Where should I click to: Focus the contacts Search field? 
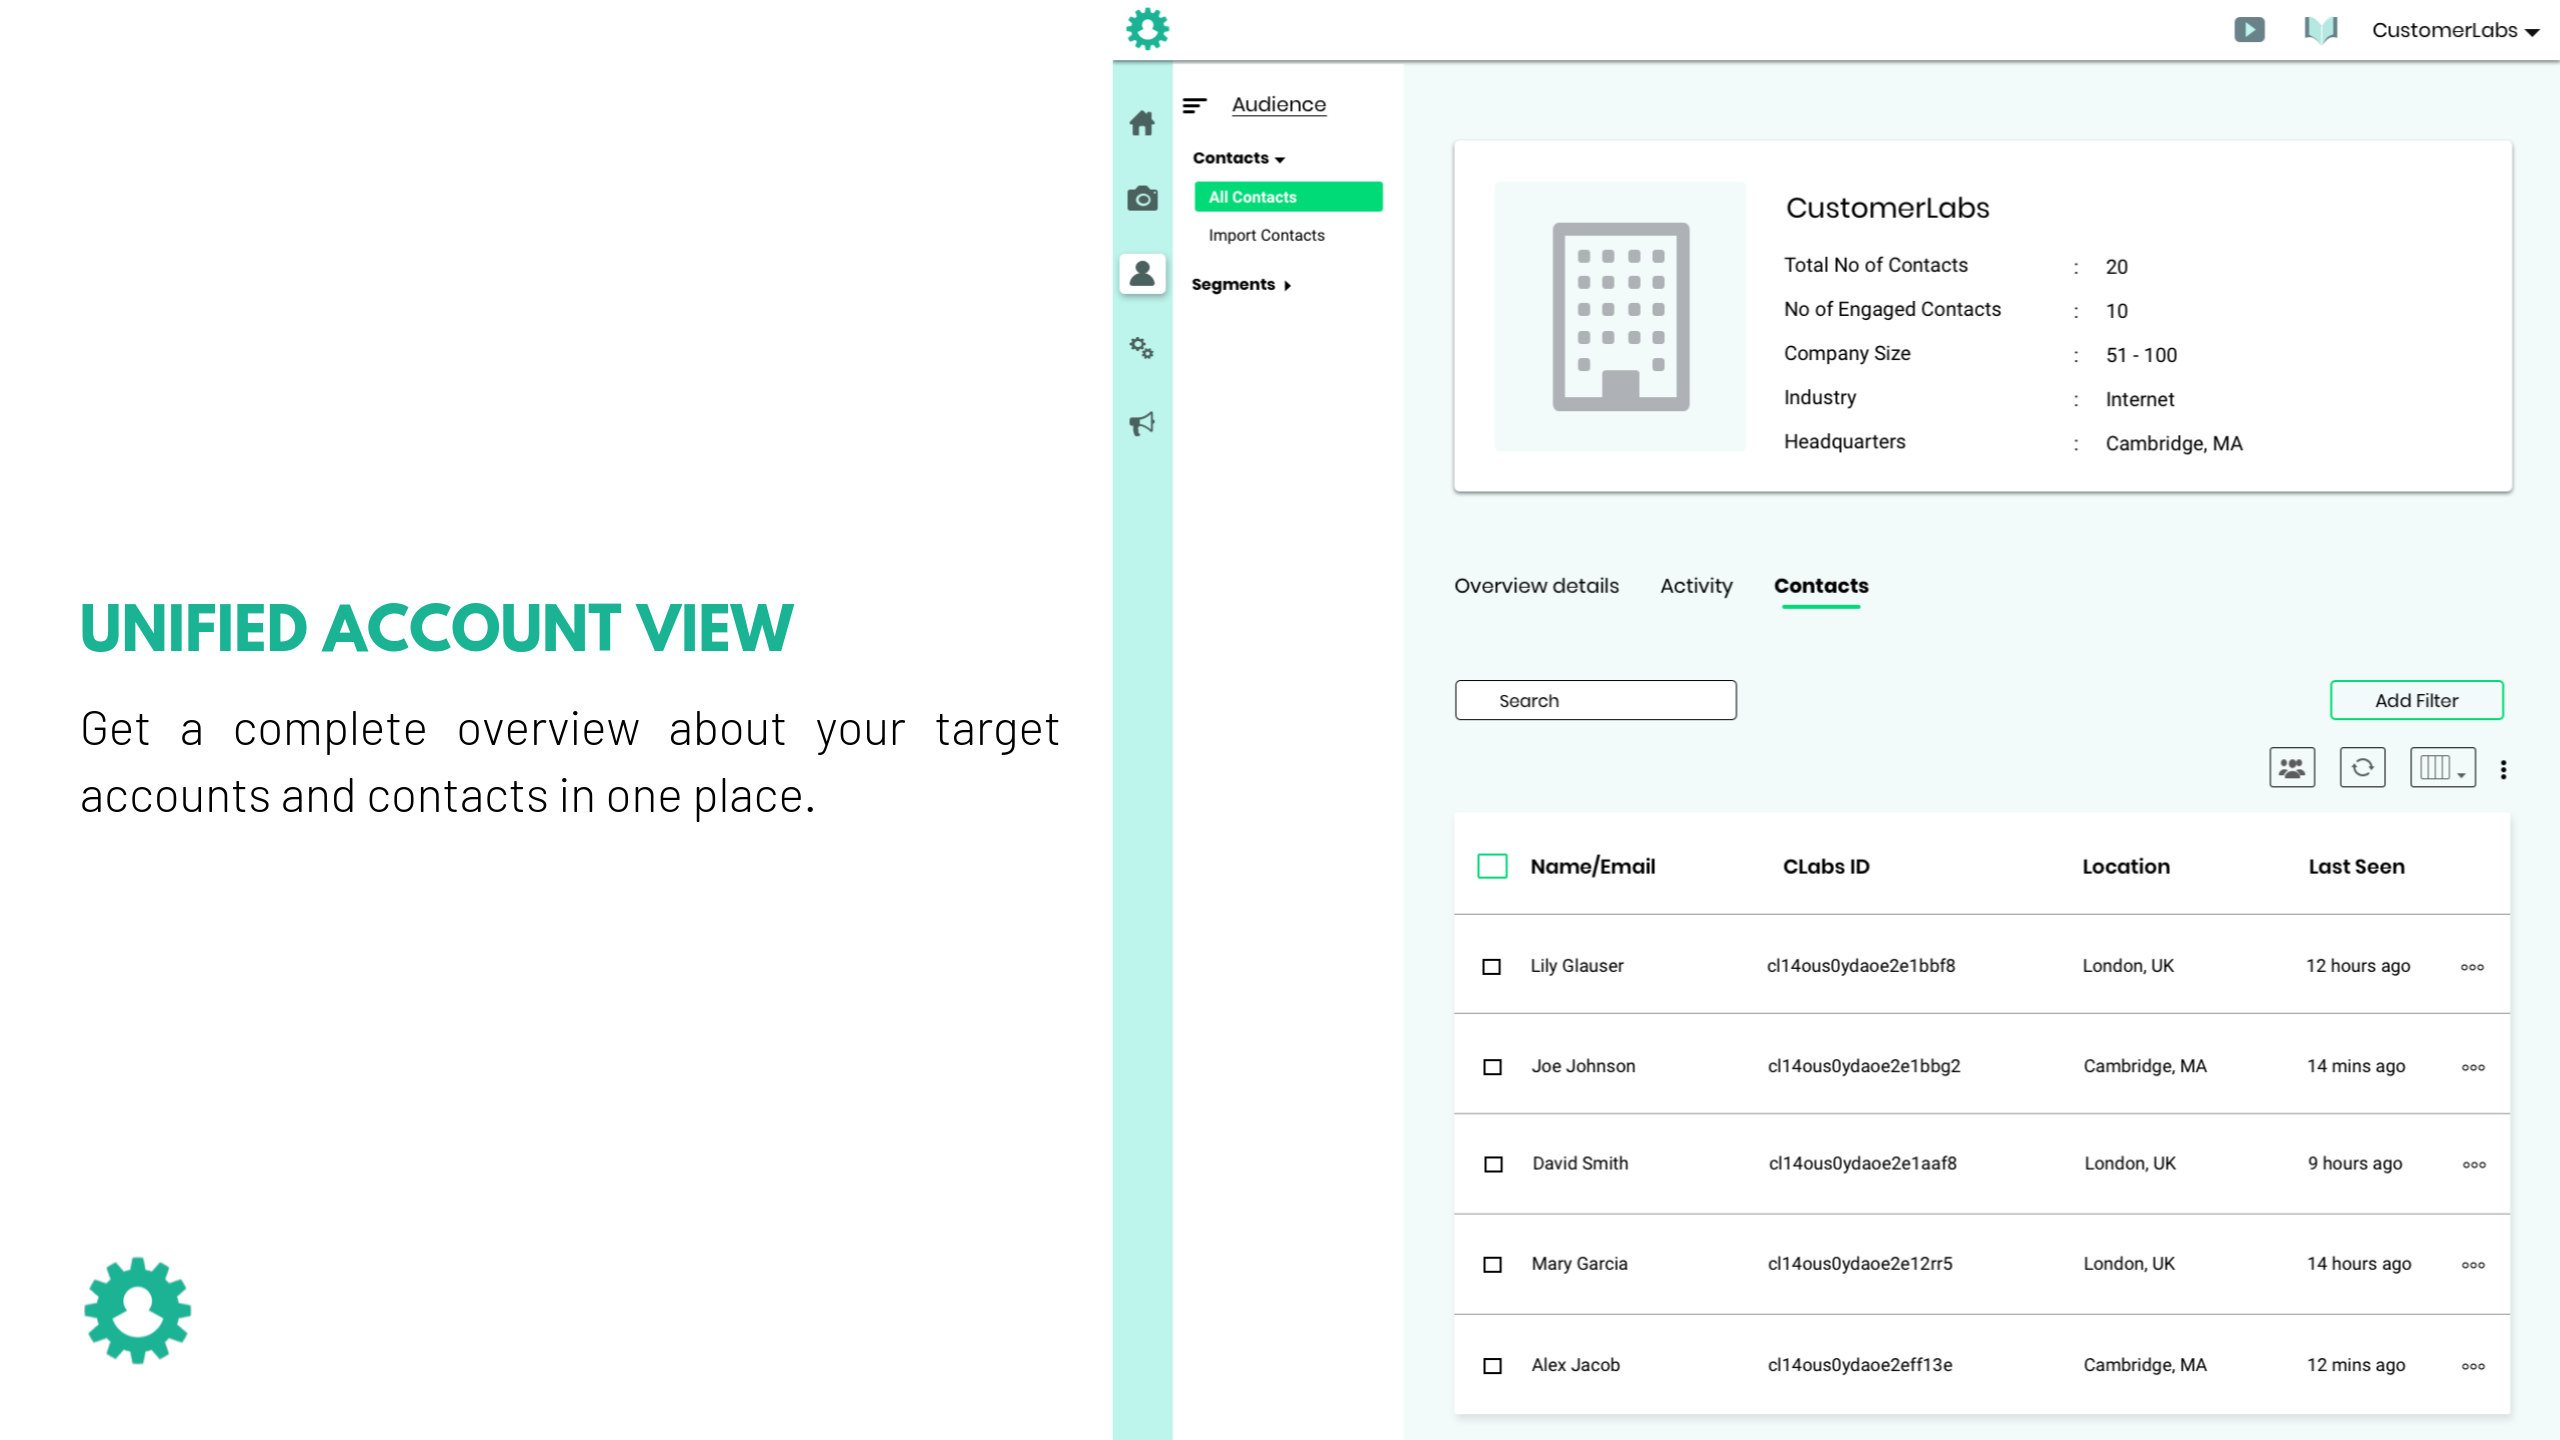(x=1595, y=700)
